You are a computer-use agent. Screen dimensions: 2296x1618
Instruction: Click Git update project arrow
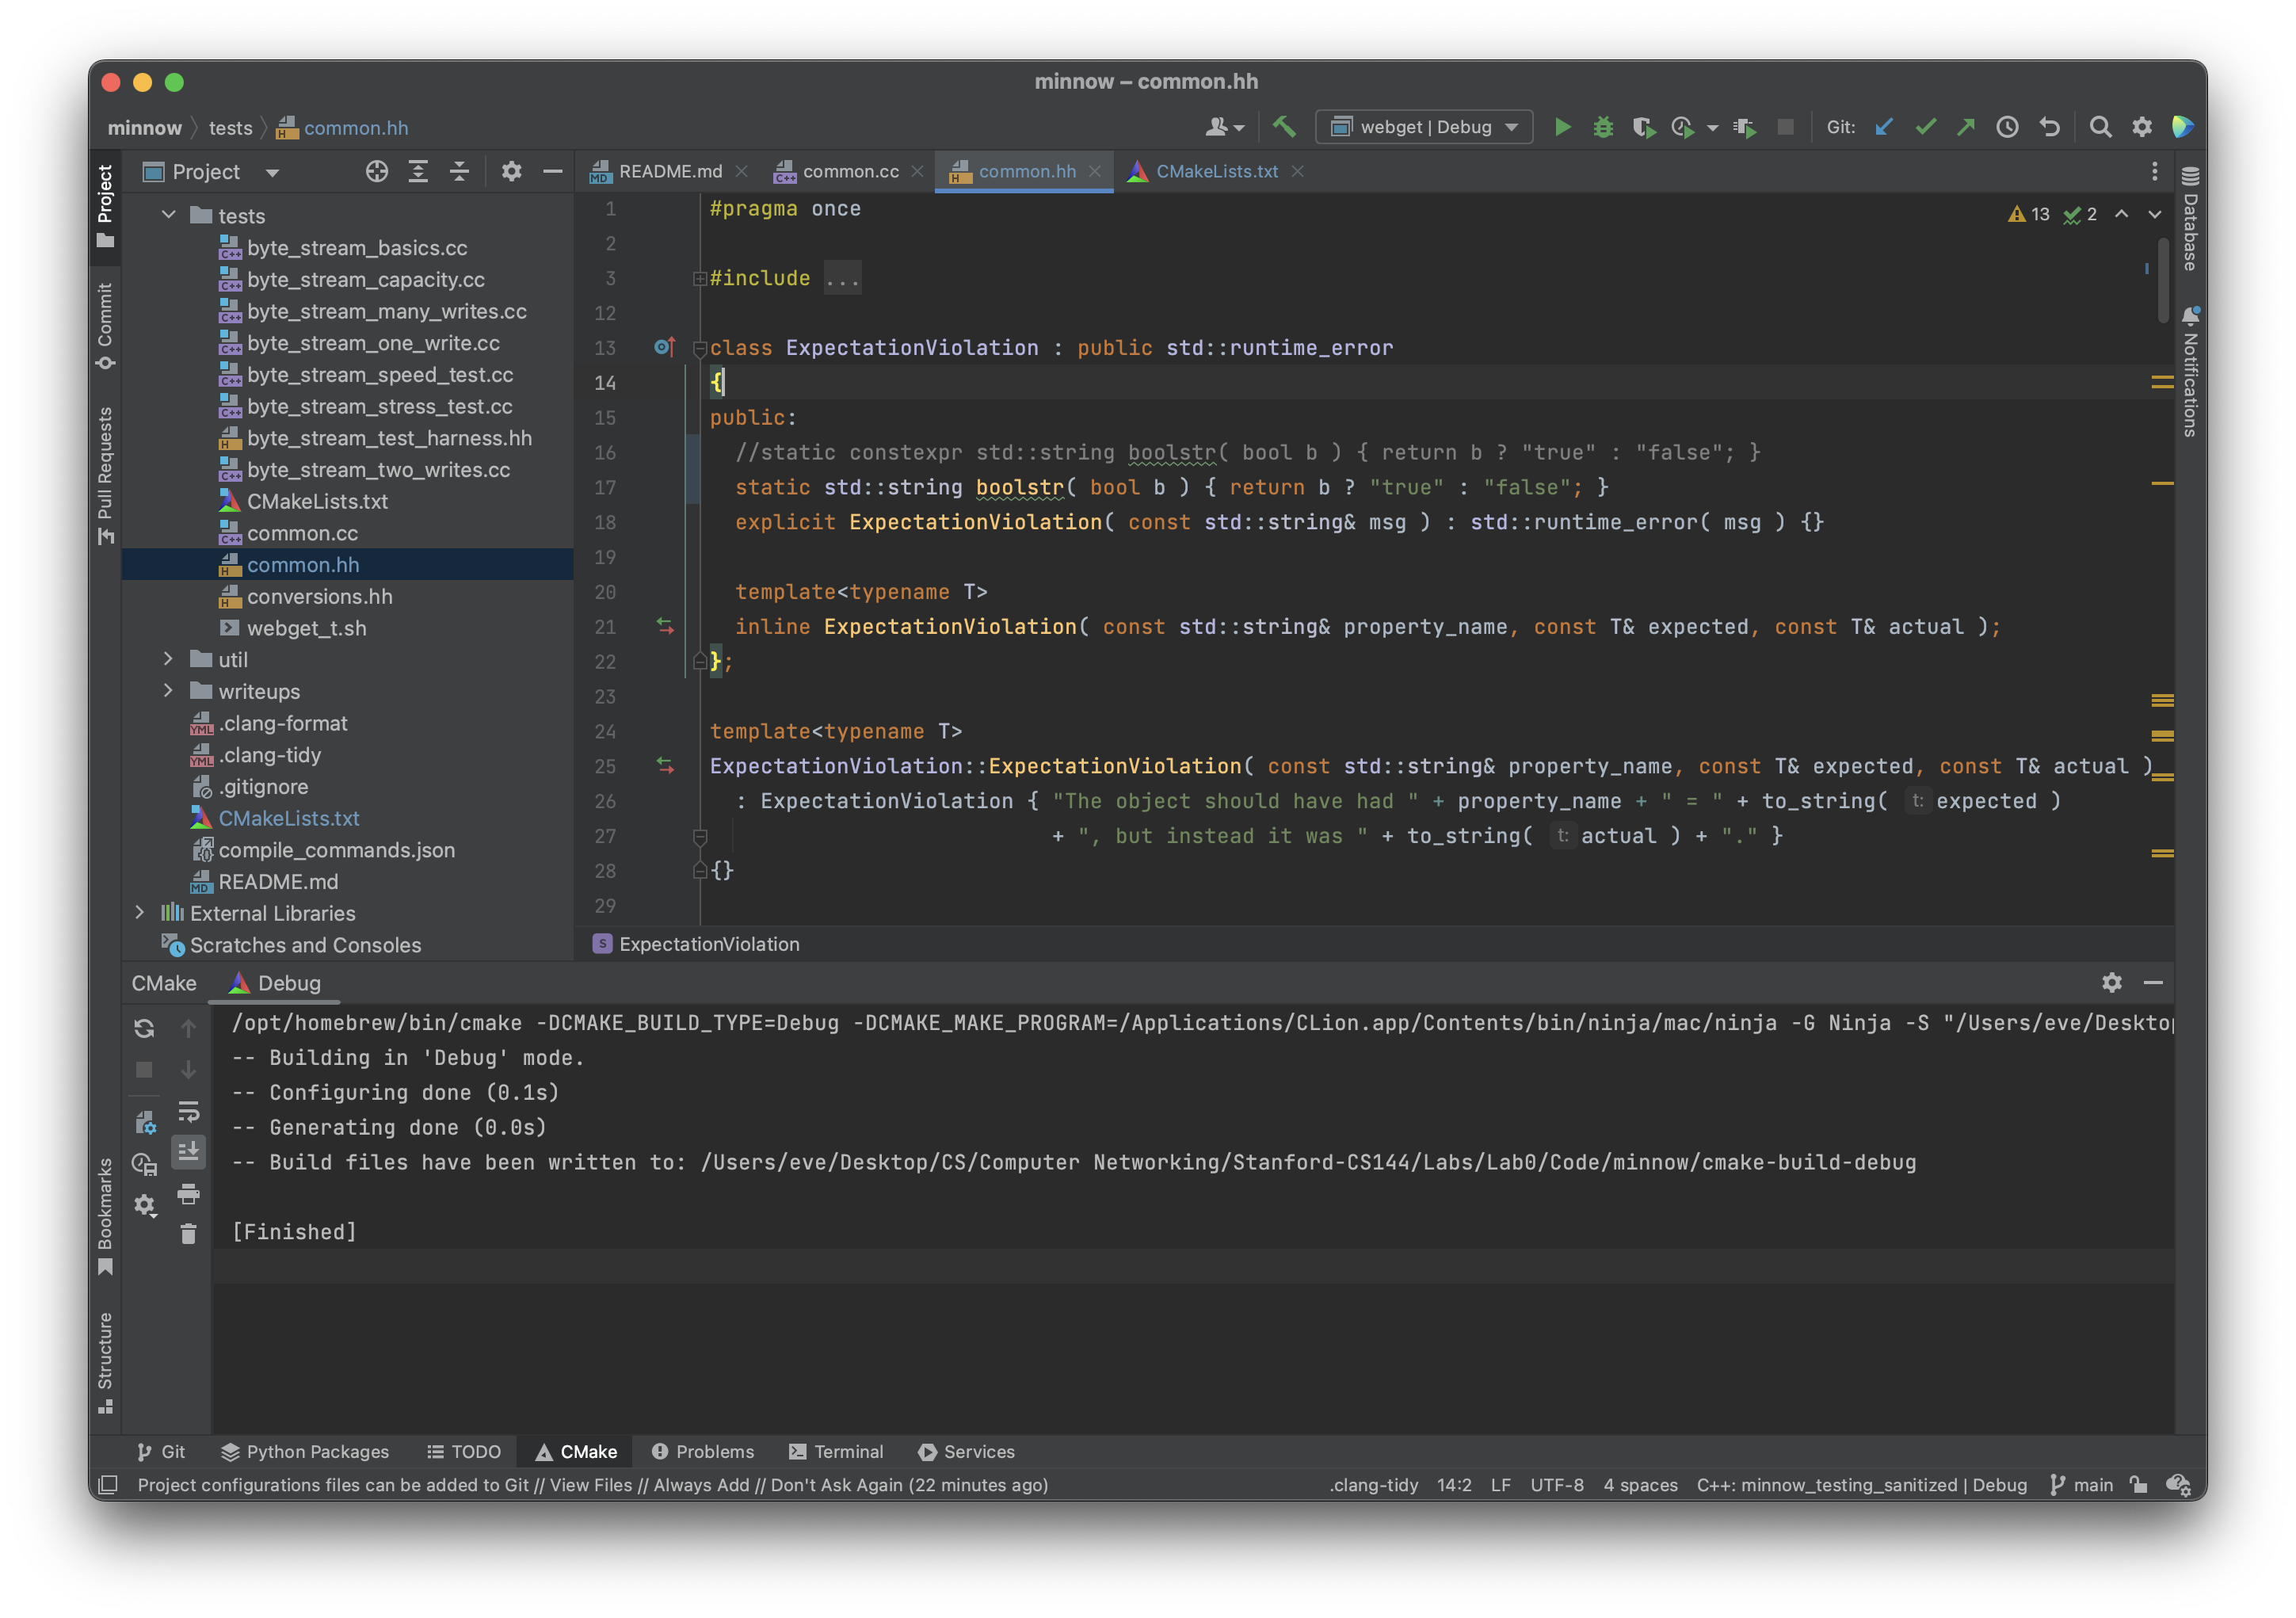click(x=1884, y=127)
